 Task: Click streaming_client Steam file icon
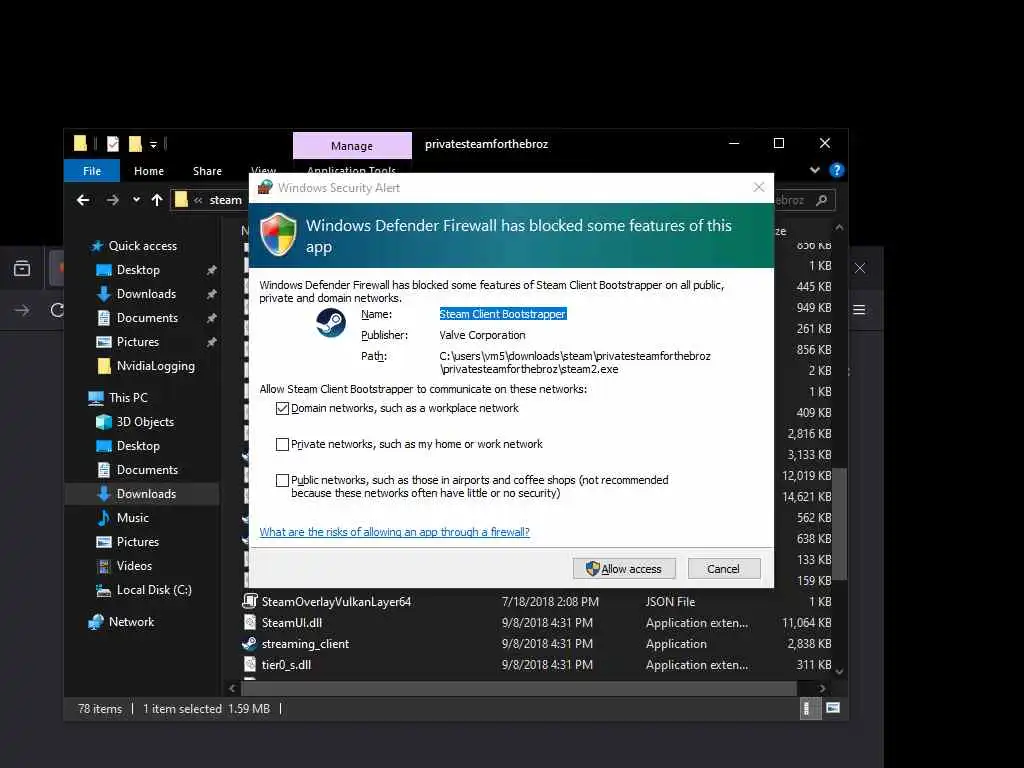[249, 644]
